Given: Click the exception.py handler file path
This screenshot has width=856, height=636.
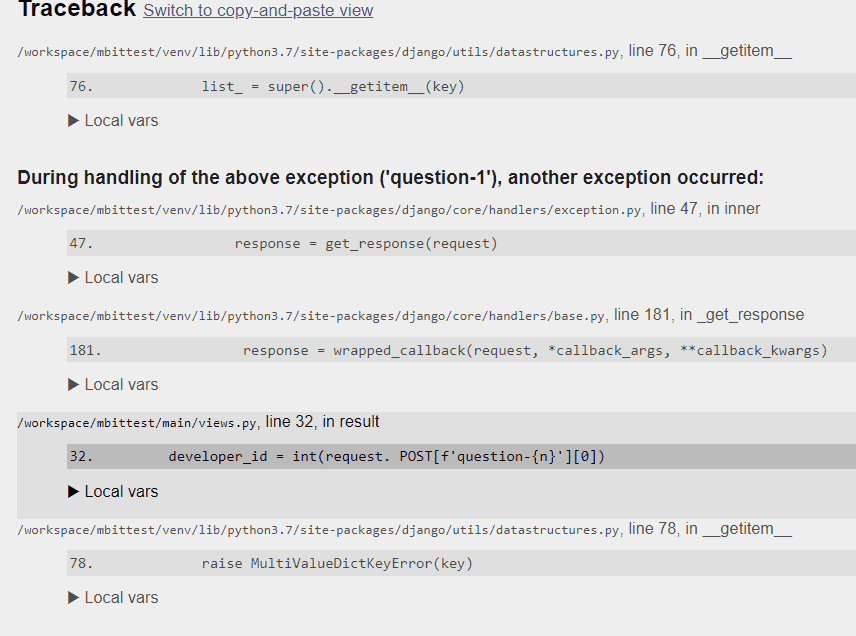Looking at the screenshot, I should [x=330, y=210].
